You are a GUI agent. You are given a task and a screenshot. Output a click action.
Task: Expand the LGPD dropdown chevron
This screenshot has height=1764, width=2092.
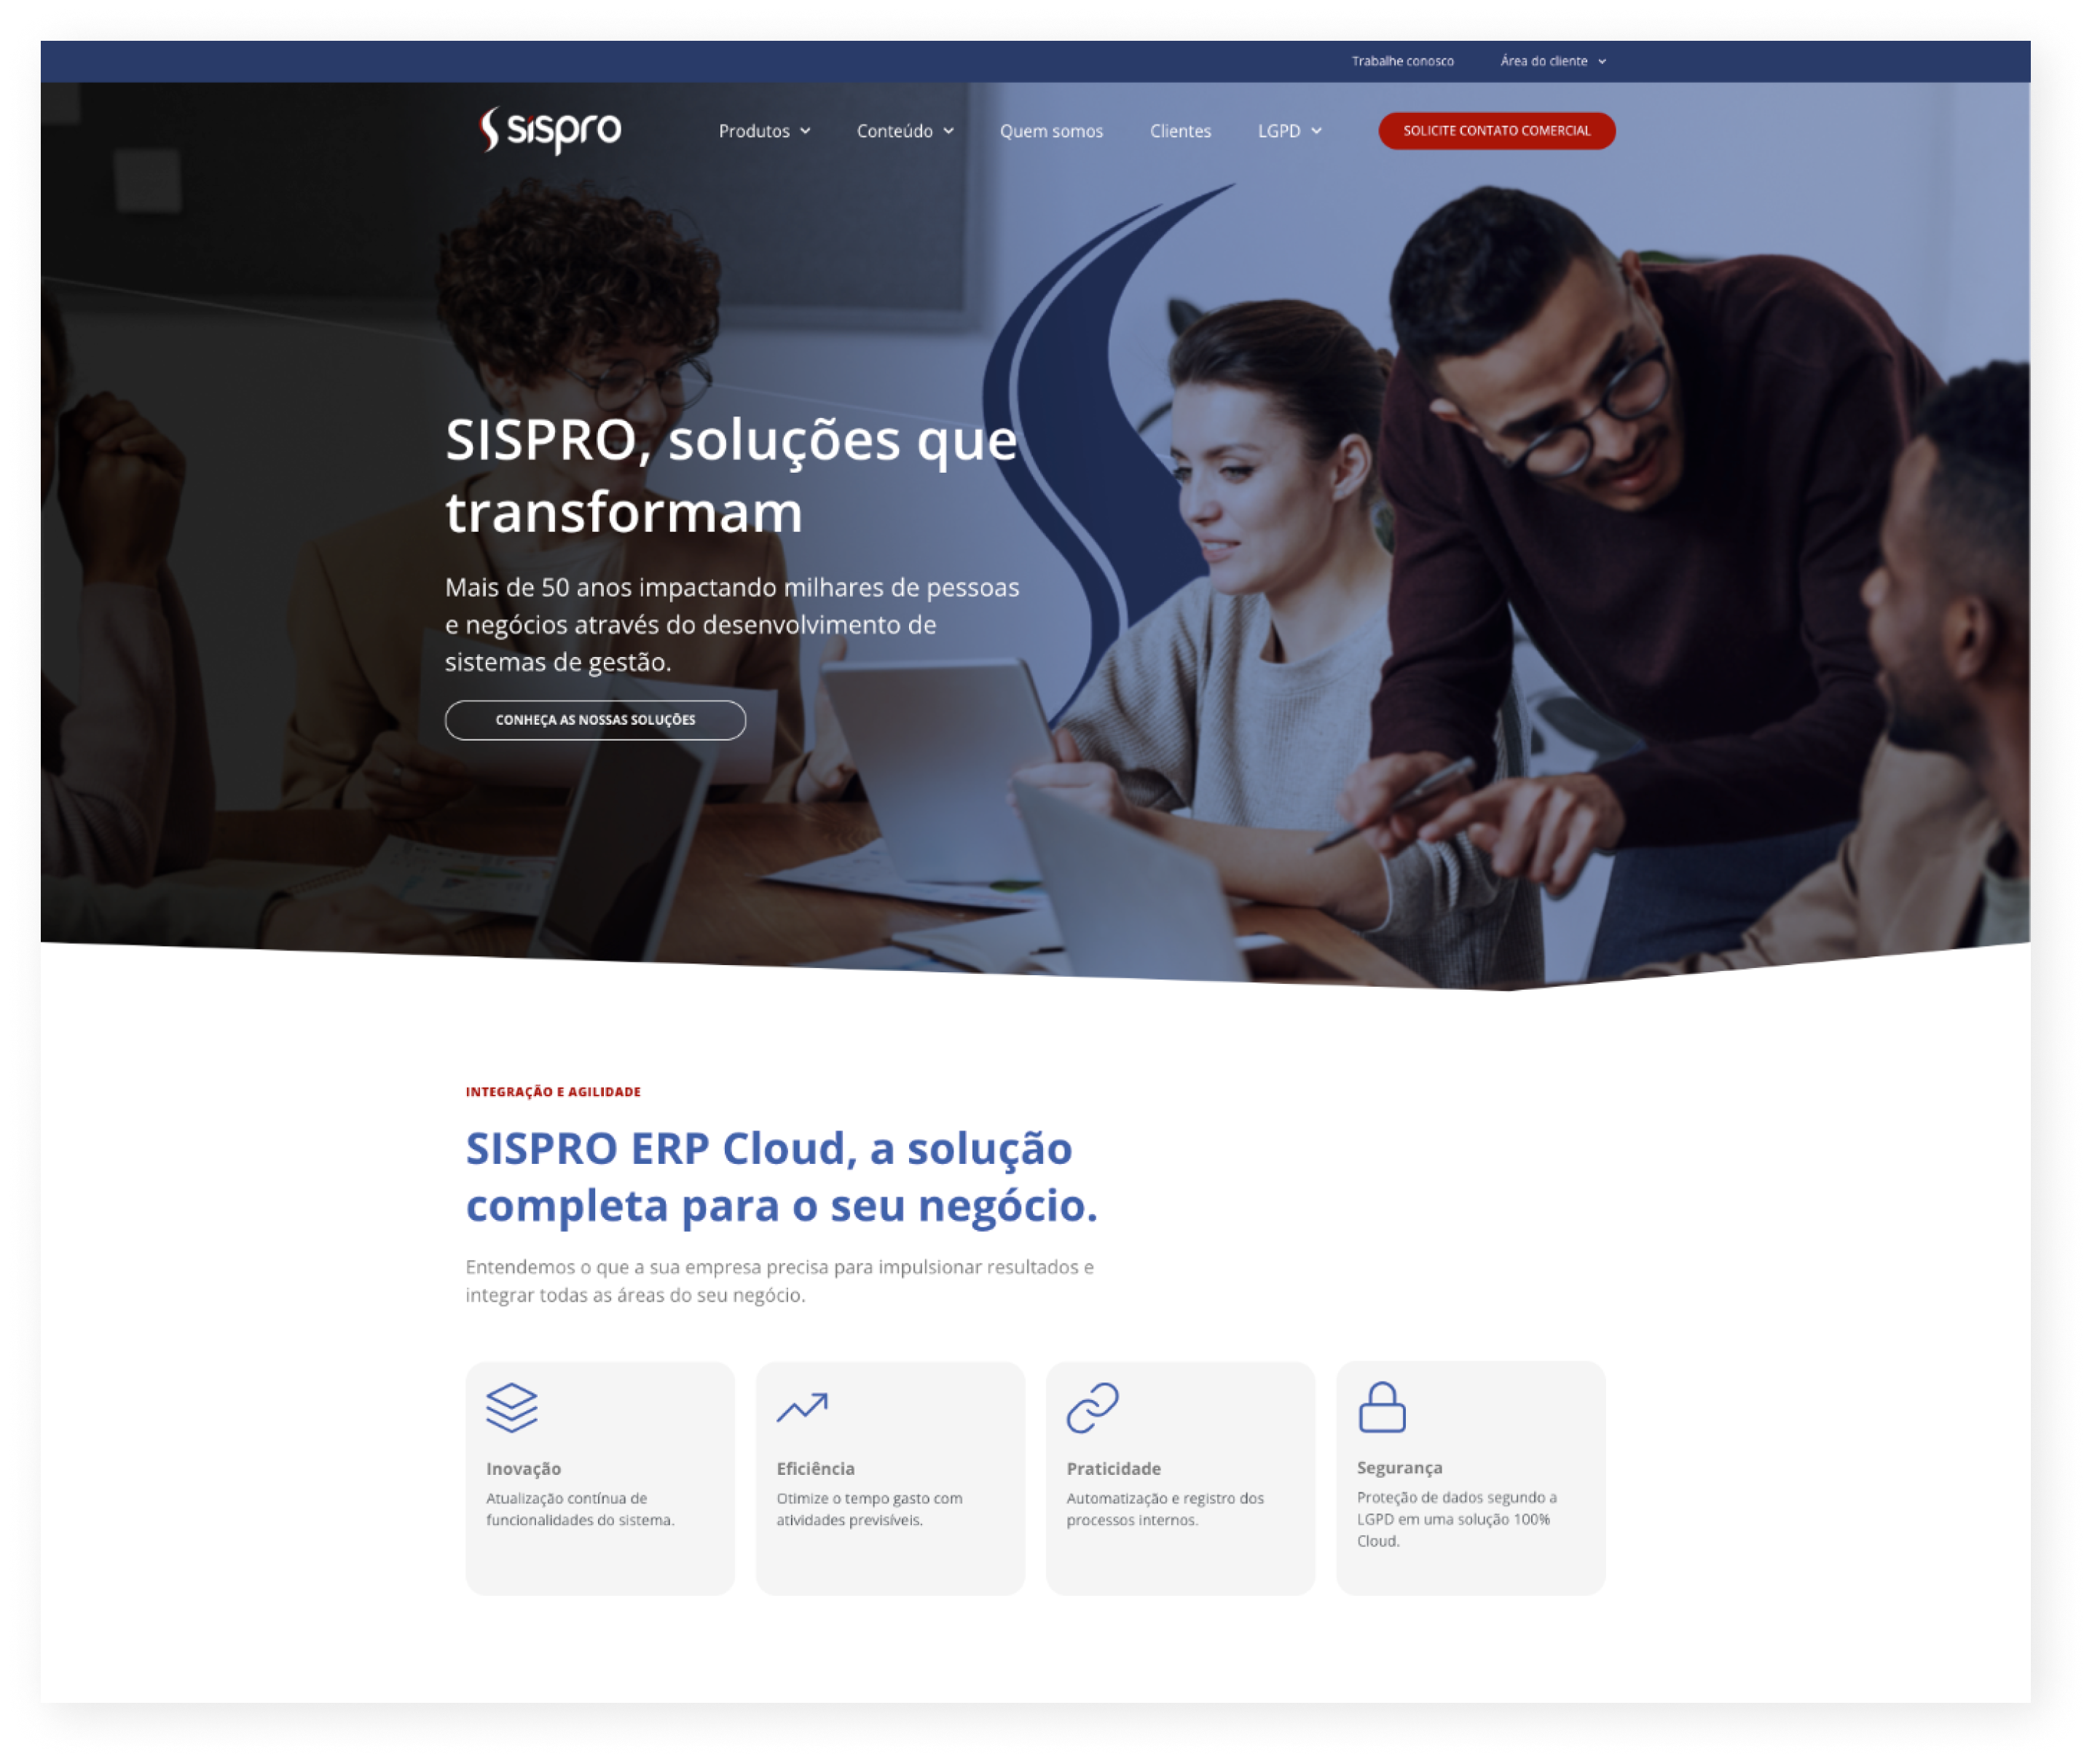pyautogui.click(x=1318, y=131)
